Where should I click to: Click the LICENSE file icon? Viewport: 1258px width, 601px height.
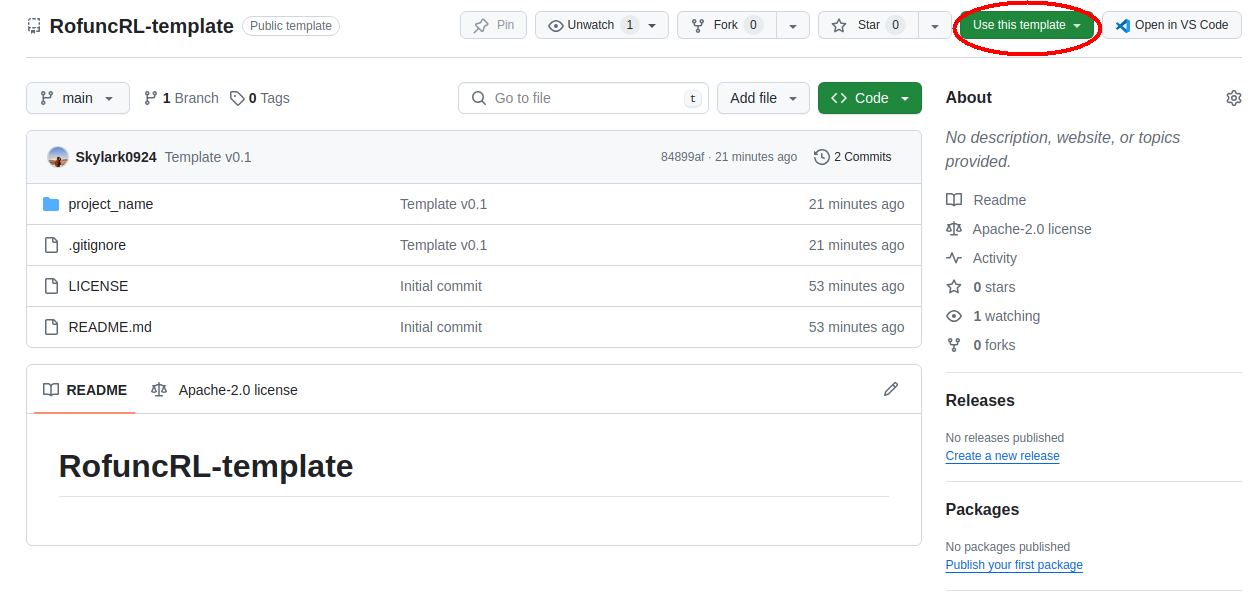click(x=52, y=286)
